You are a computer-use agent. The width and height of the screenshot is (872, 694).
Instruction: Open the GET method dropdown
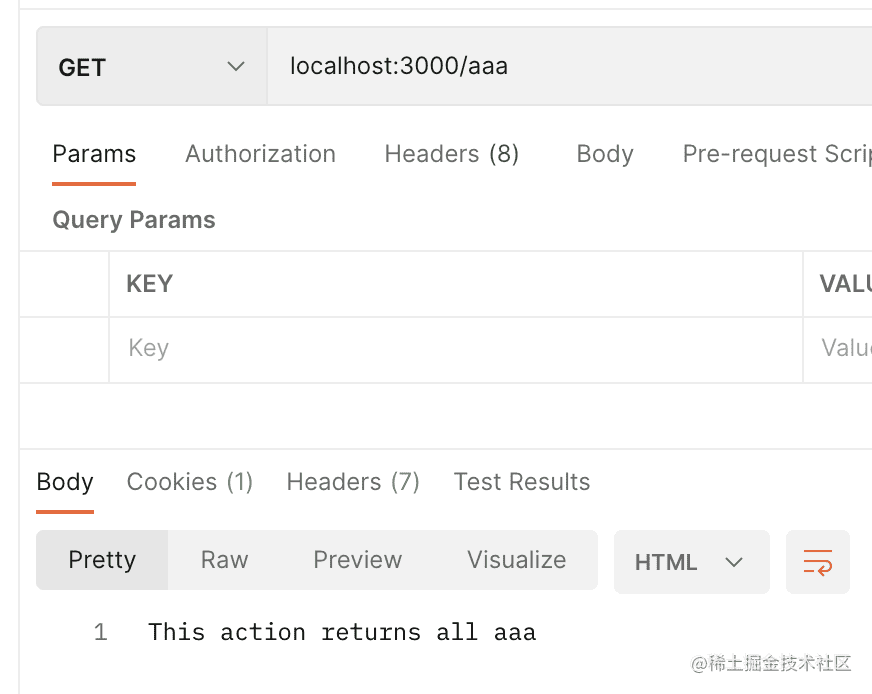point(151,67)
